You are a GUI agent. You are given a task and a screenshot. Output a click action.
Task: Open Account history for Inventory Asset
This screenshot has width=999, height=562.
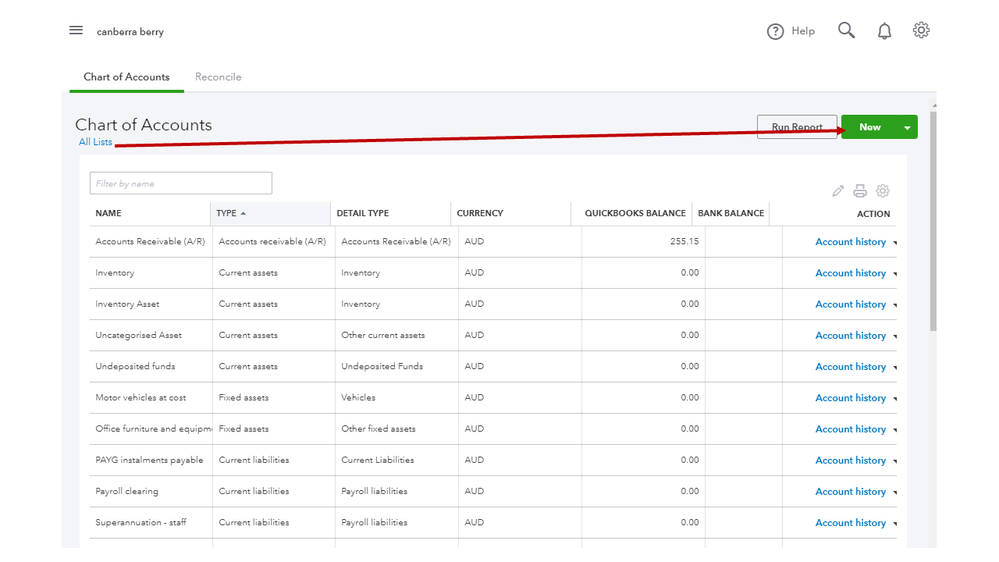pyautogui.click(x=850, y=304)
